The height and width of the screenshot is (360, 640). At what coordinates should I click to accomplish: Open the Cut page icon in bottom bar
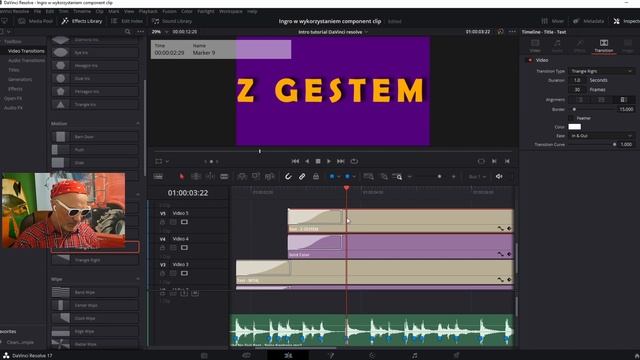(x=247, y=356)
